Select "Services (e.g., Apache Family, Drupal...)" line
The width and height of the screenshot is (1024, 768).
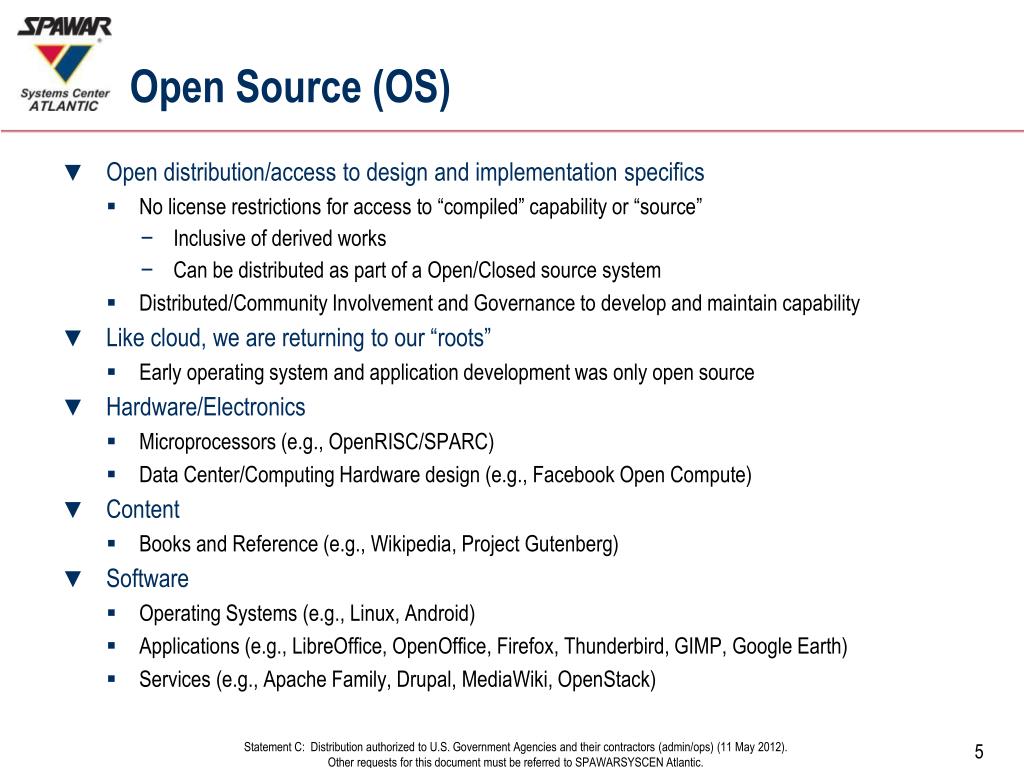[x=397, y=680]
